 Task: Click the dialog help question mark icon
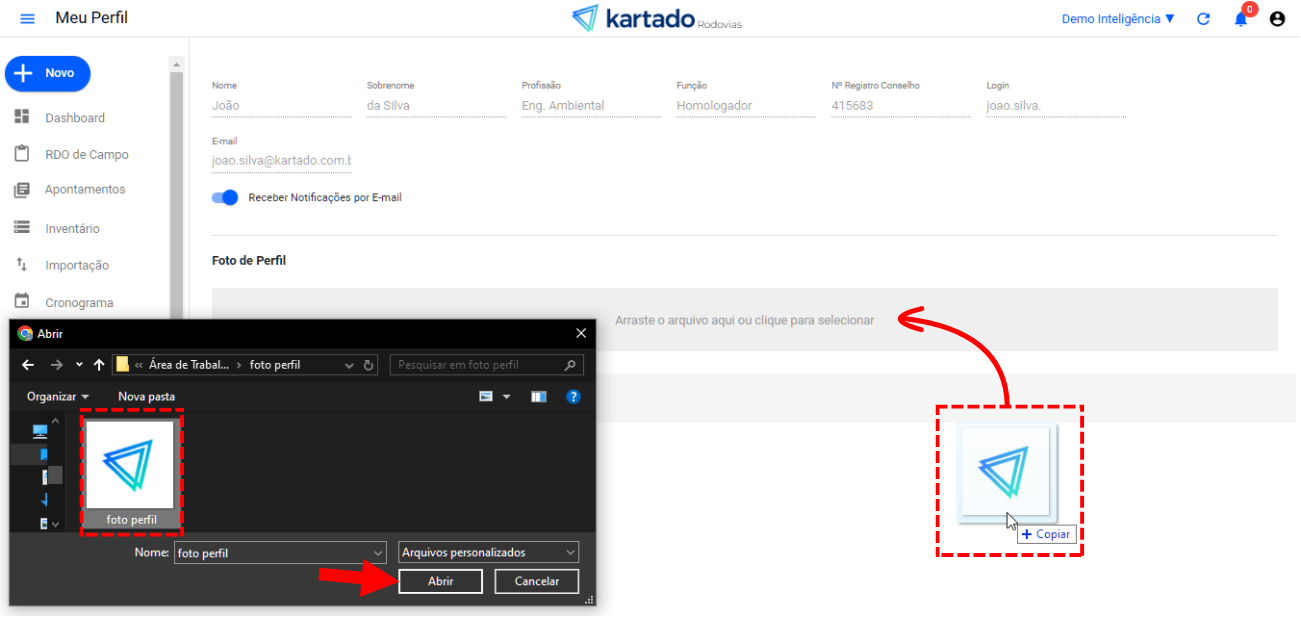(573, 397)
